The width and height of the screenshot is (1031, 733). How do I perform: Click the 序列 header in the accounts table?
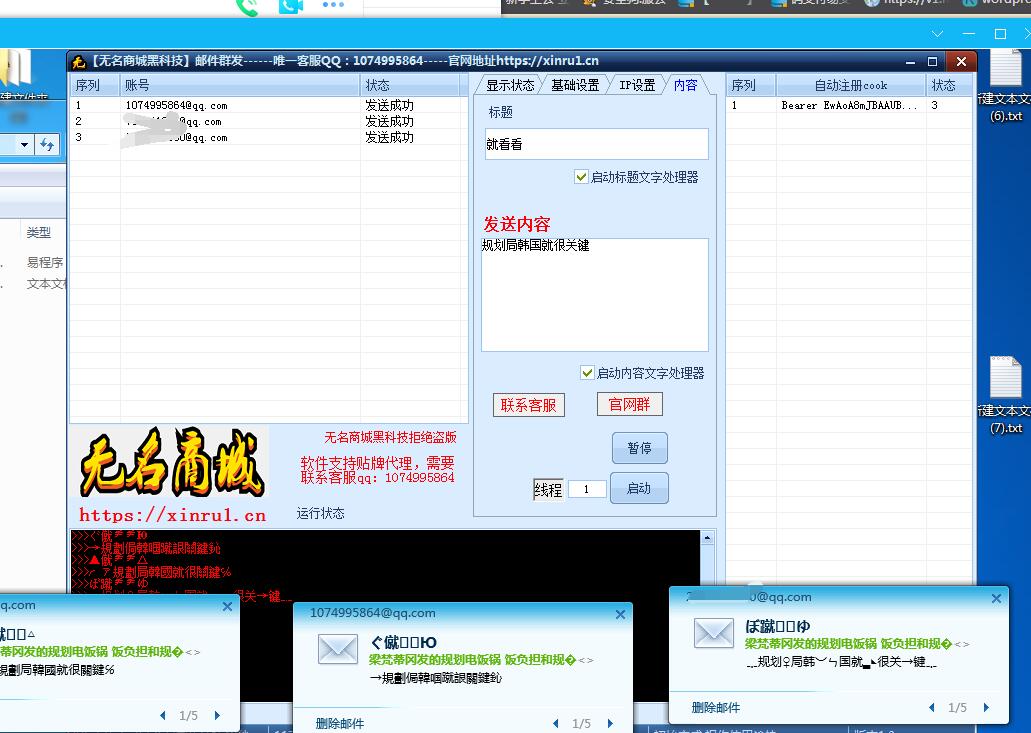pos(95,85)
